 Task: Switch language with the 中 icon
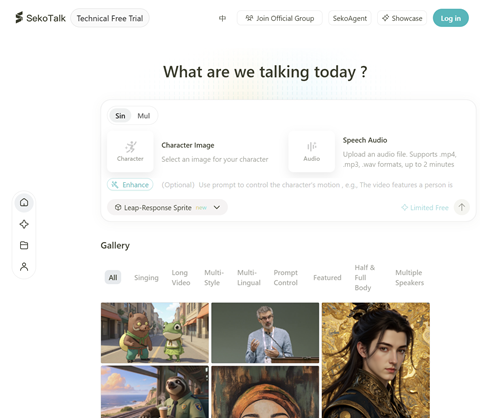tap(222, 18)
